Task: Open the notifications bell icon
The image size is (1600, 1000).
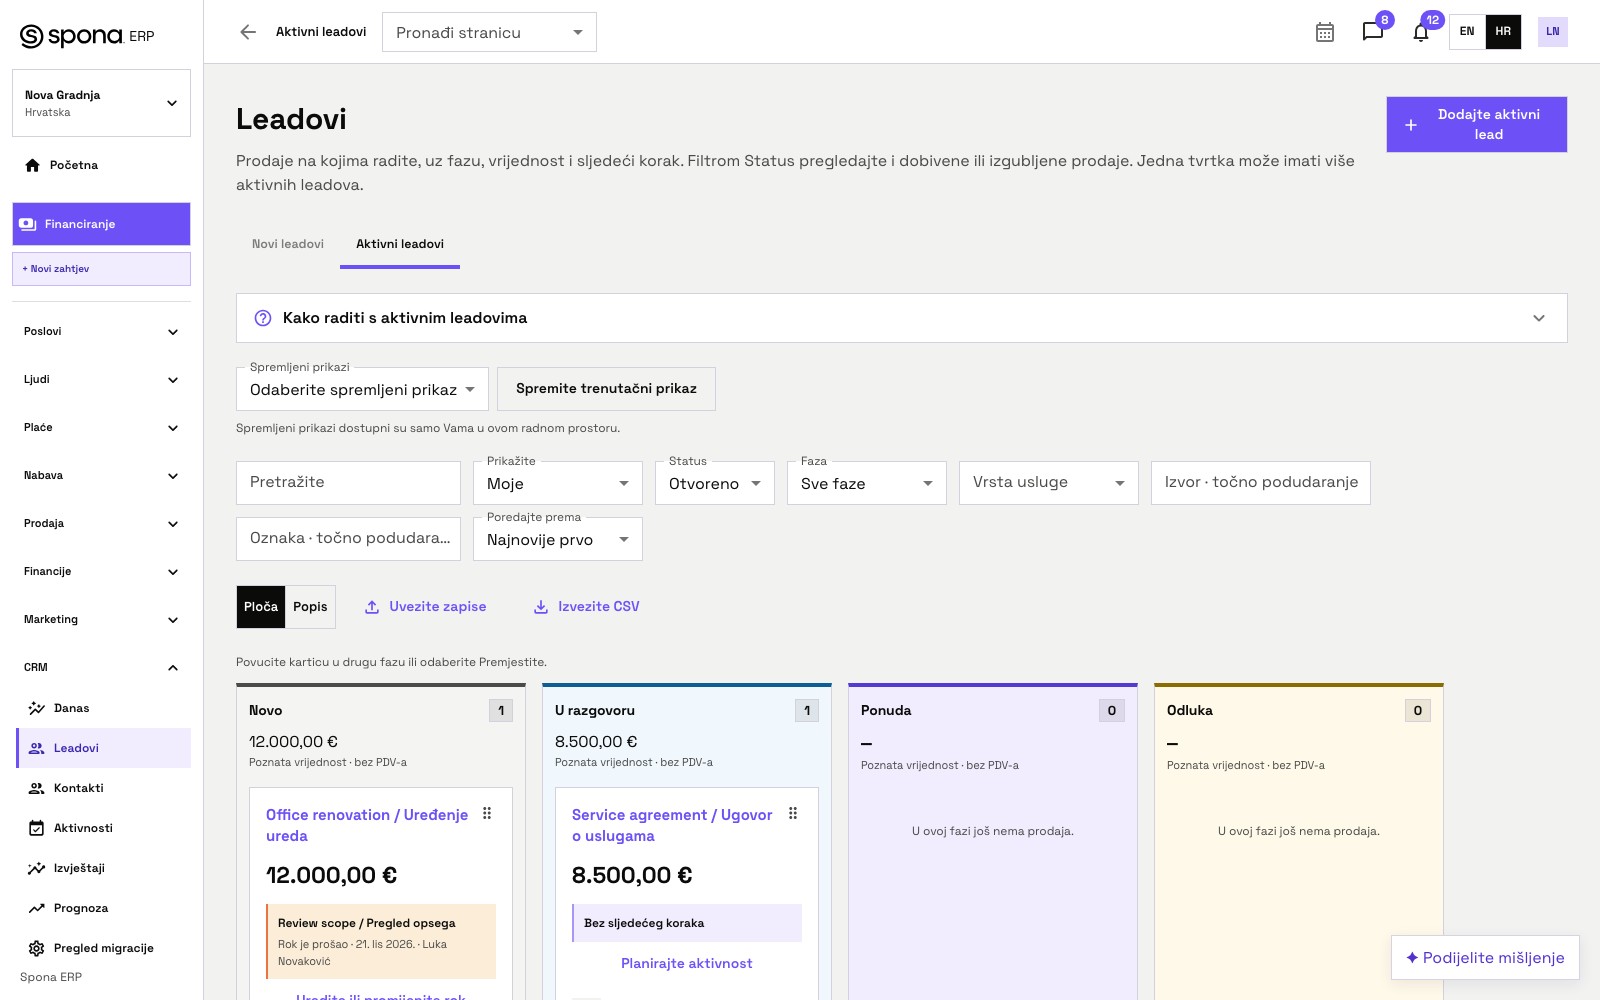Action: point(1421,32)
